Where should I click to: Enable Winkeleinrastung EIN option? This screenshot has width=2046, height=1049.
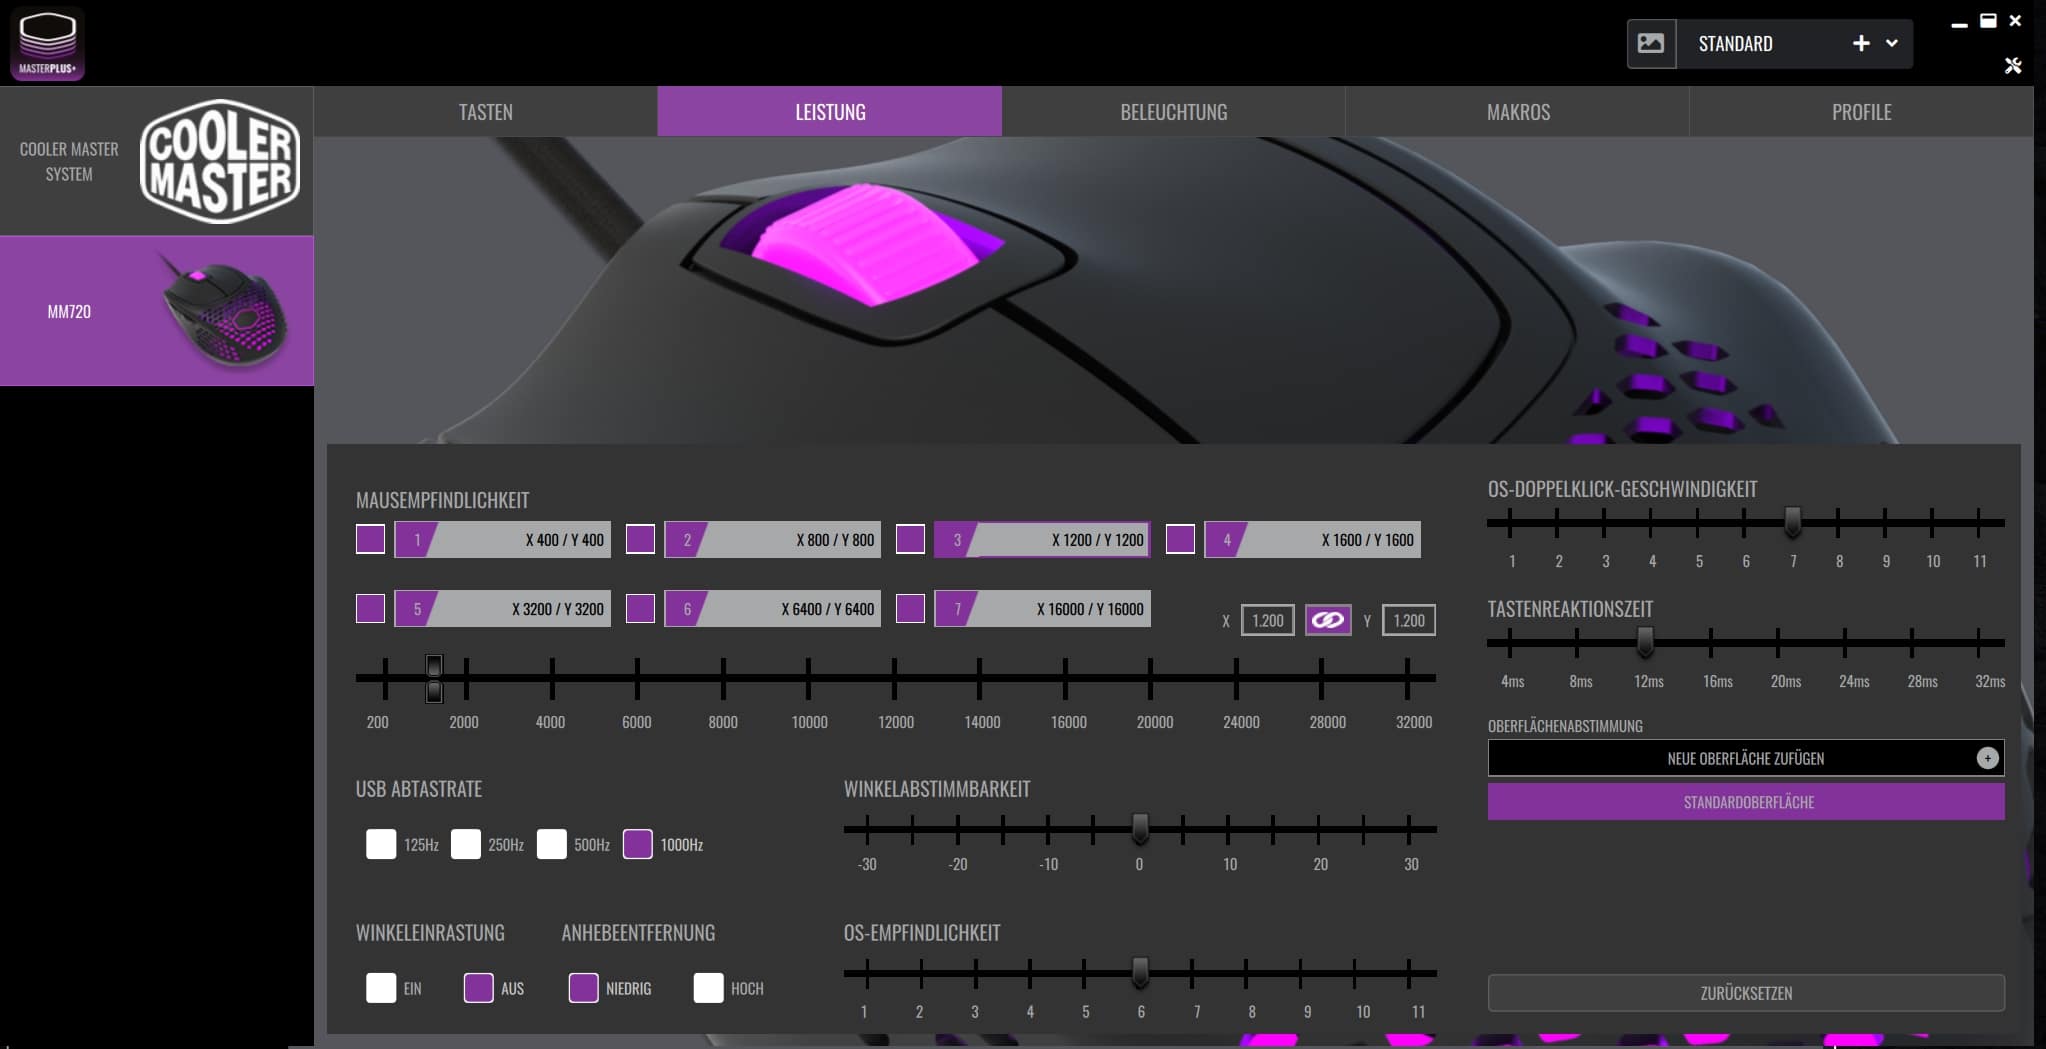click(381, 988)
